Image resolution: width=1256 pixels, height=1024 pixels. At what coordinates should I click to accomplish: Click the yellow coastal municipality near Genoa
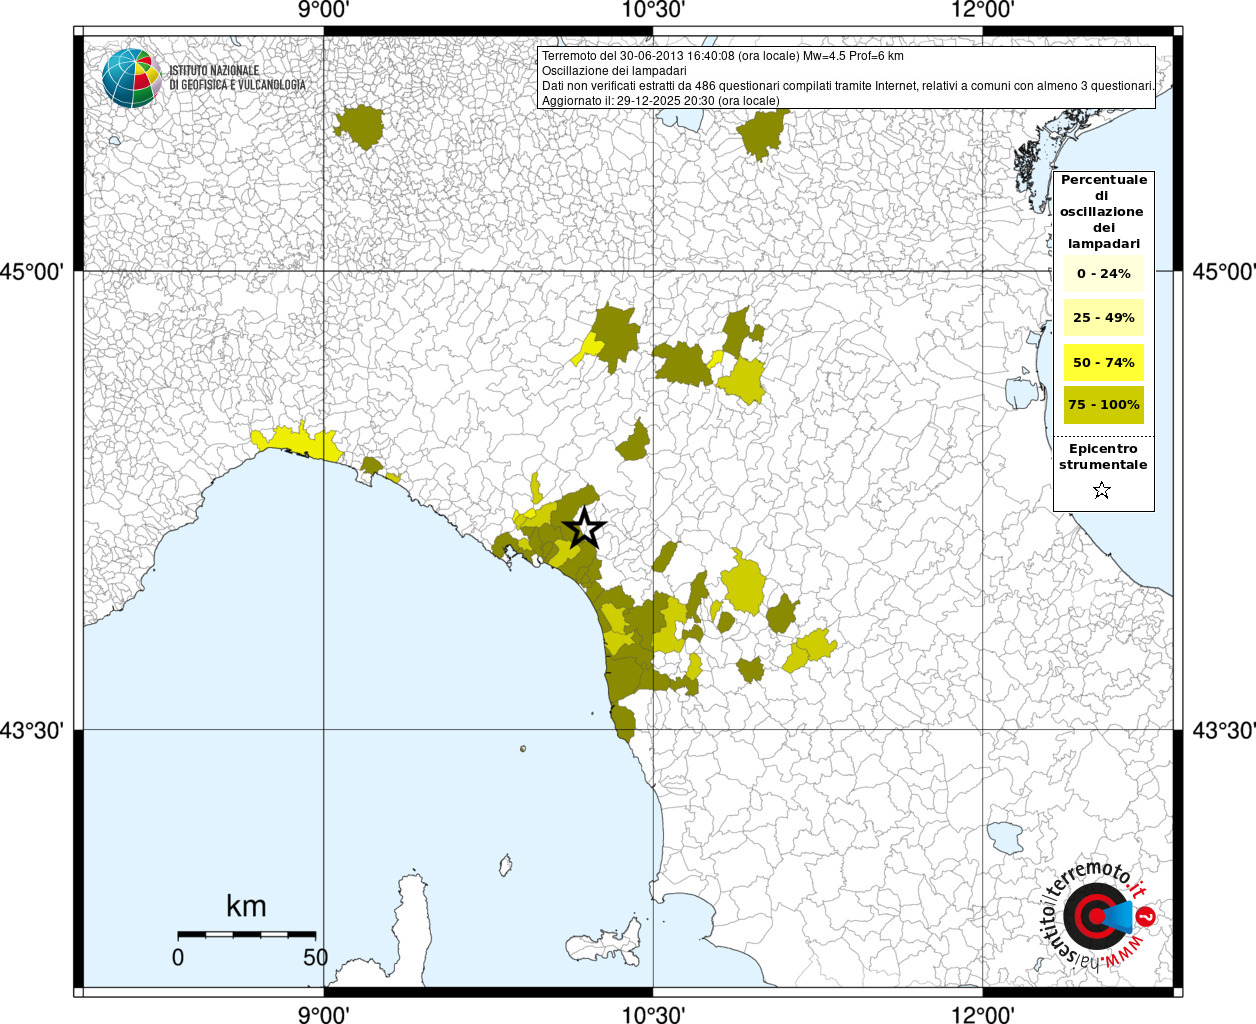[x=296, y=442]
